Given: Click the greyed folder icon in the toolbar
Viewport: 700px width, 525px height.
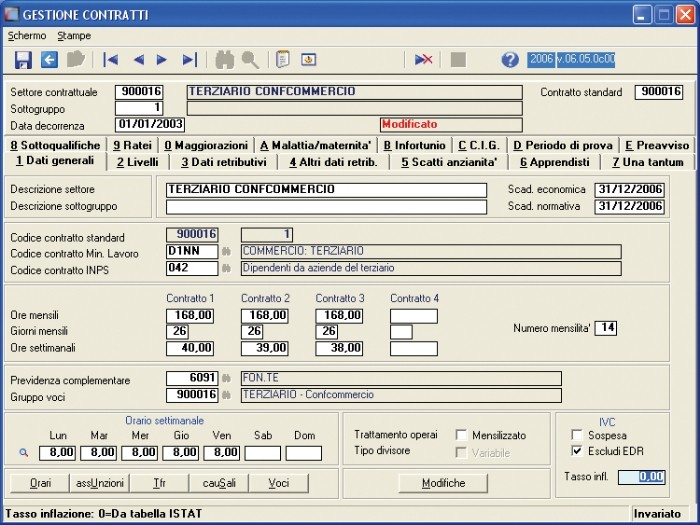Looking at the screenshot, I should pos(75,59).
